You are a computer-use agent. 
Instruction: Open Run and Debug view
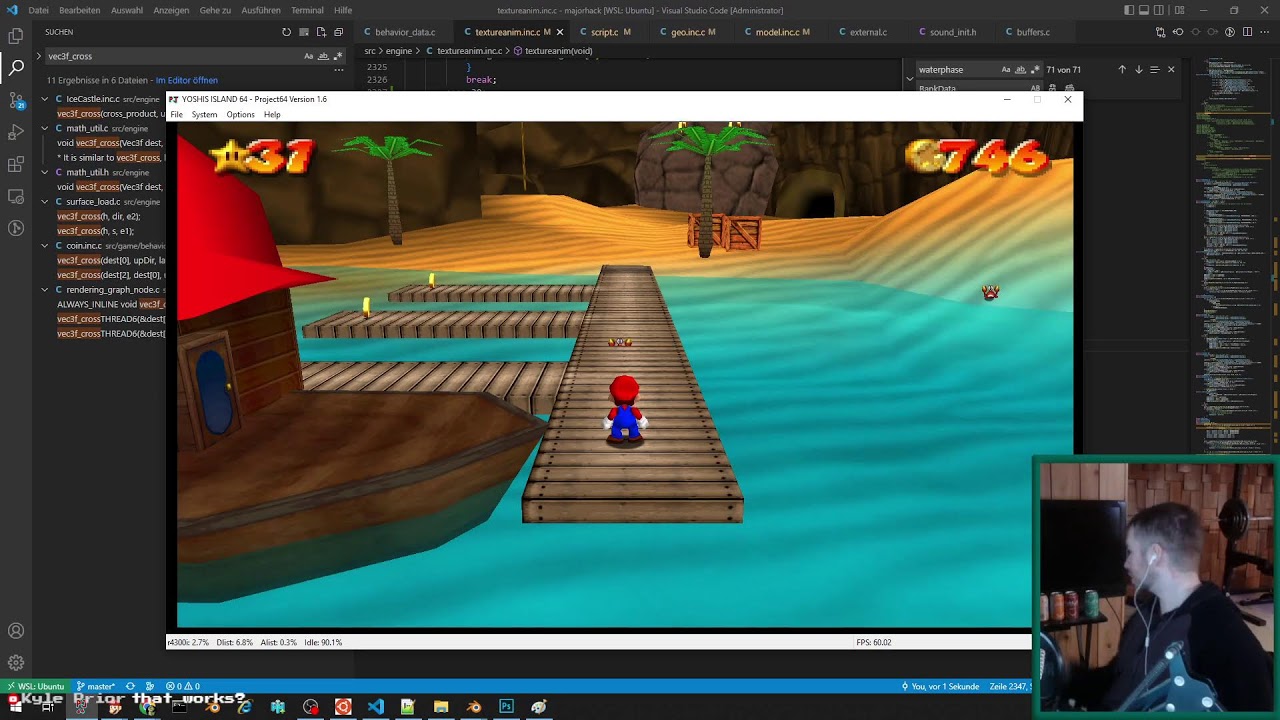click(x=16, y=132)
